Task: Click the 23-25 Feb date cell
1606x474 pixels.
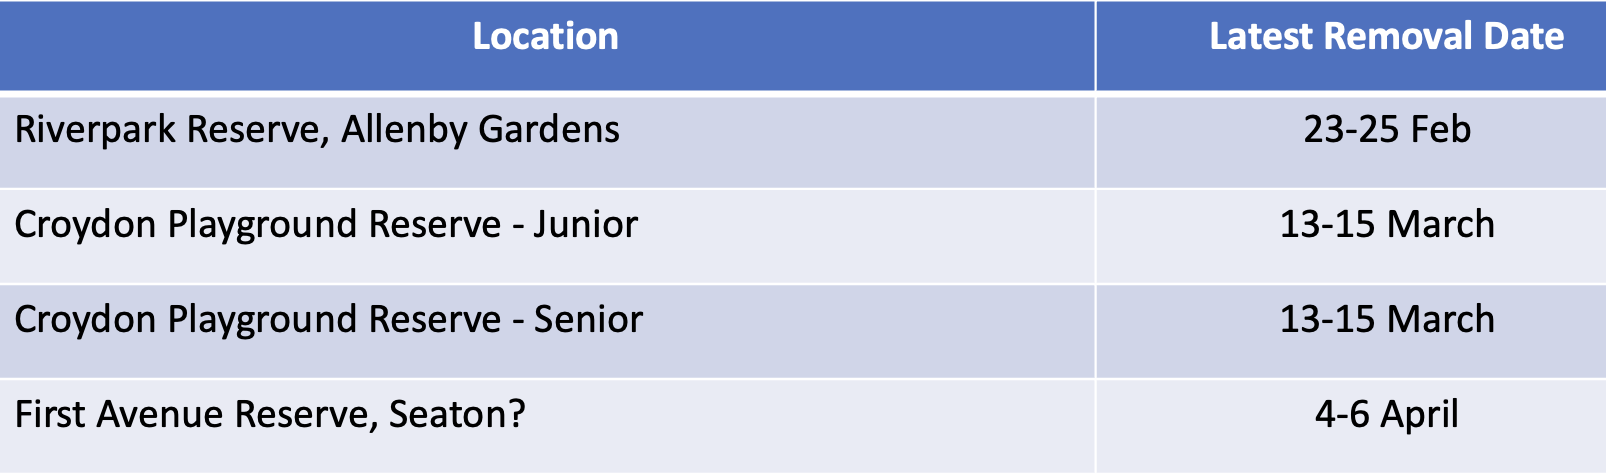Action: click(1351, 140)
